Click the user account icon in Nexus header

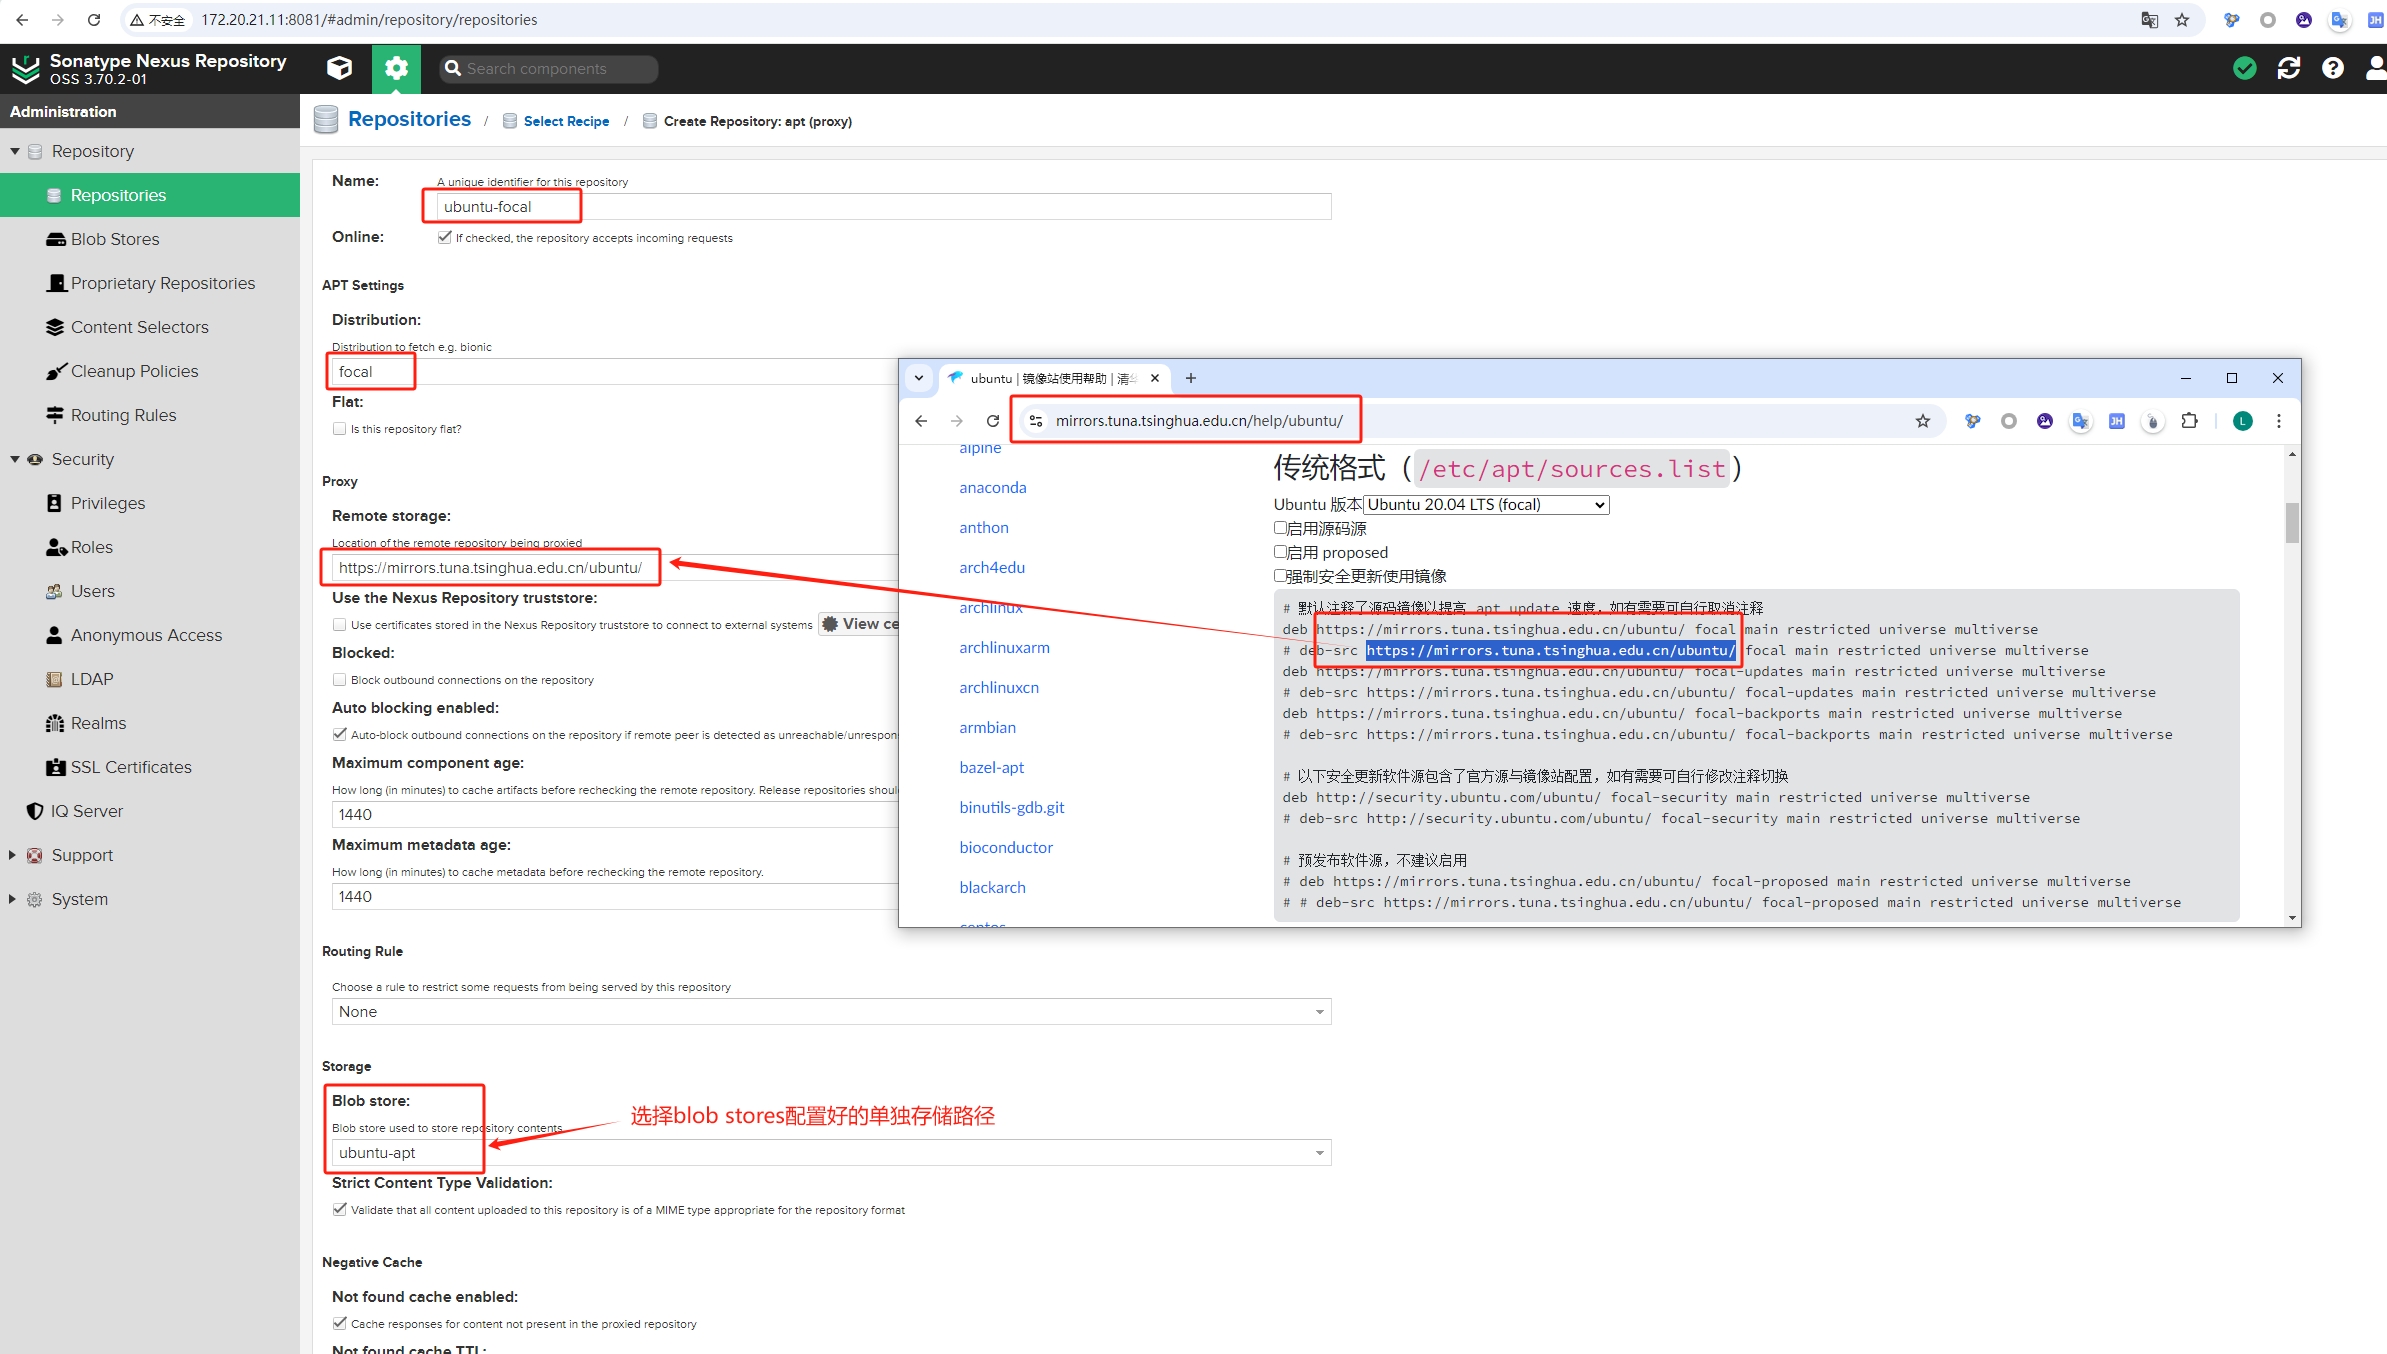(2376, 68)
